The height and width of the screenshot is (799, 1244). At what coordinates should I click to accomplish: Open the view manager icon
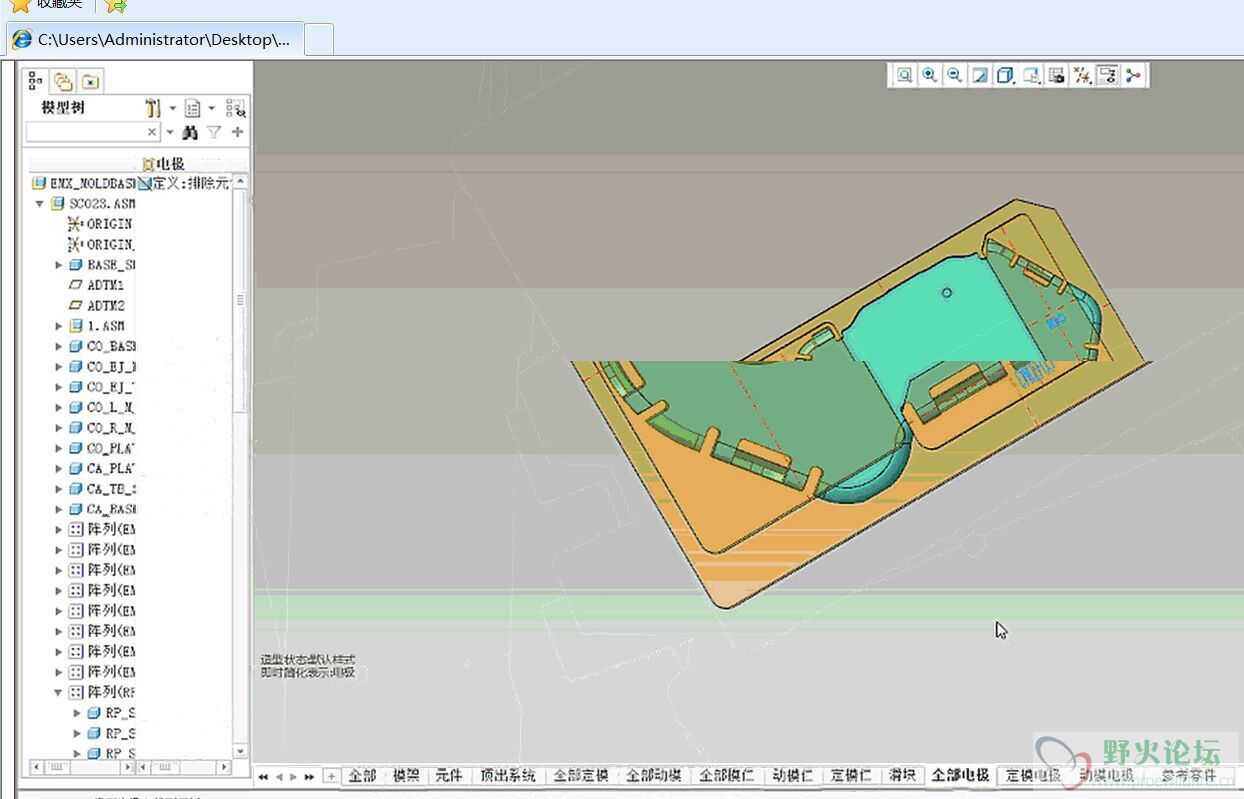click(x=1056, y=75)
